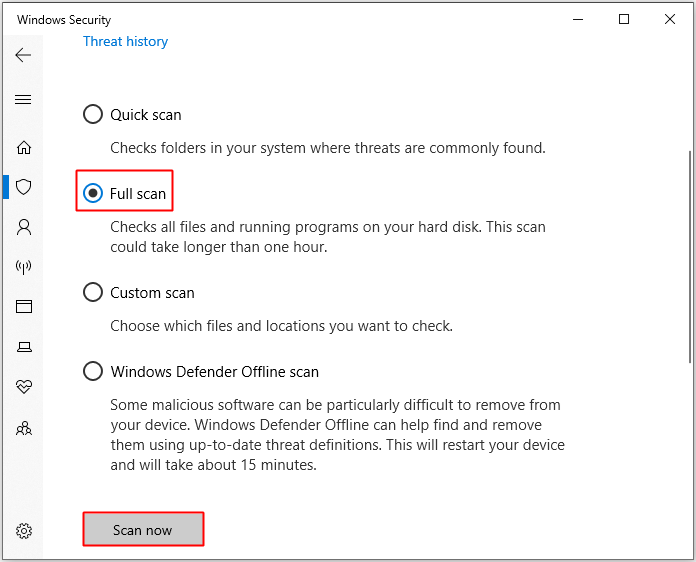
Task: Click the back arrow icon
Action: (24, 55)
